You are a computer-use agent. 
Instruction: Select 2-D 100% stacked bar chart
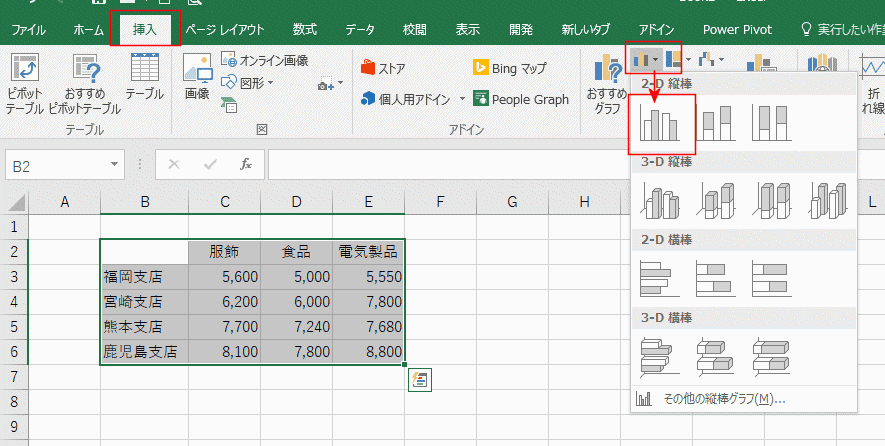pos(772,279)
